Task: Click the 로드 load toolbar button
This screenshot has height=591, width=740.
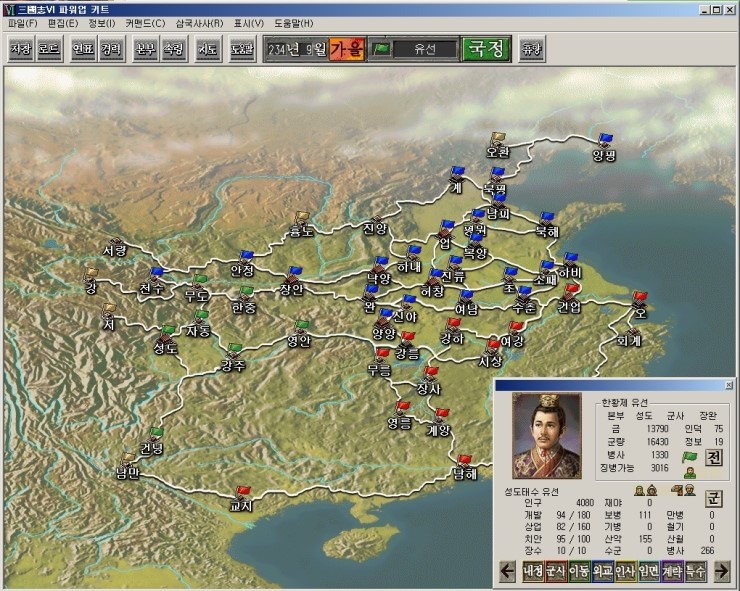Action: point(49,49)
